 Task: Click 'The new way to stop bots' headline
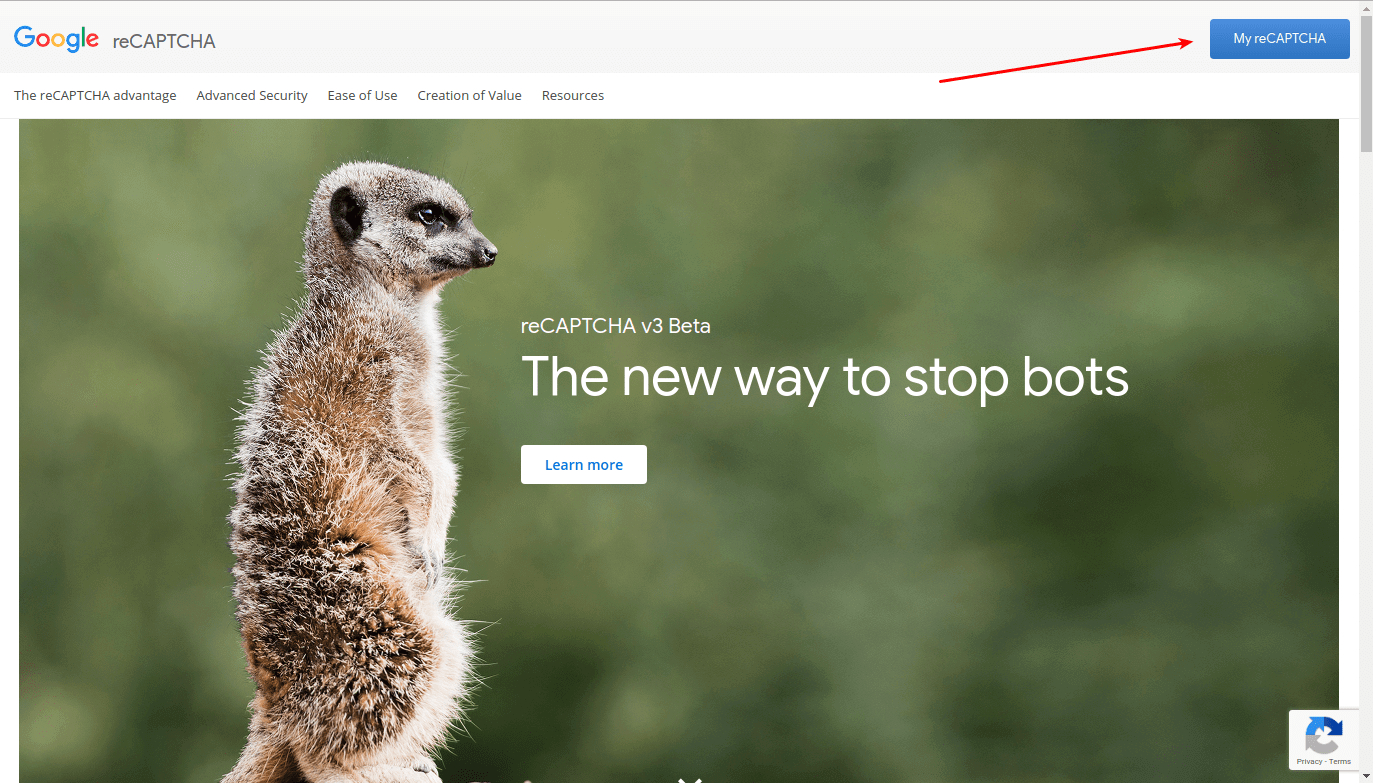(x=825, y=378)
